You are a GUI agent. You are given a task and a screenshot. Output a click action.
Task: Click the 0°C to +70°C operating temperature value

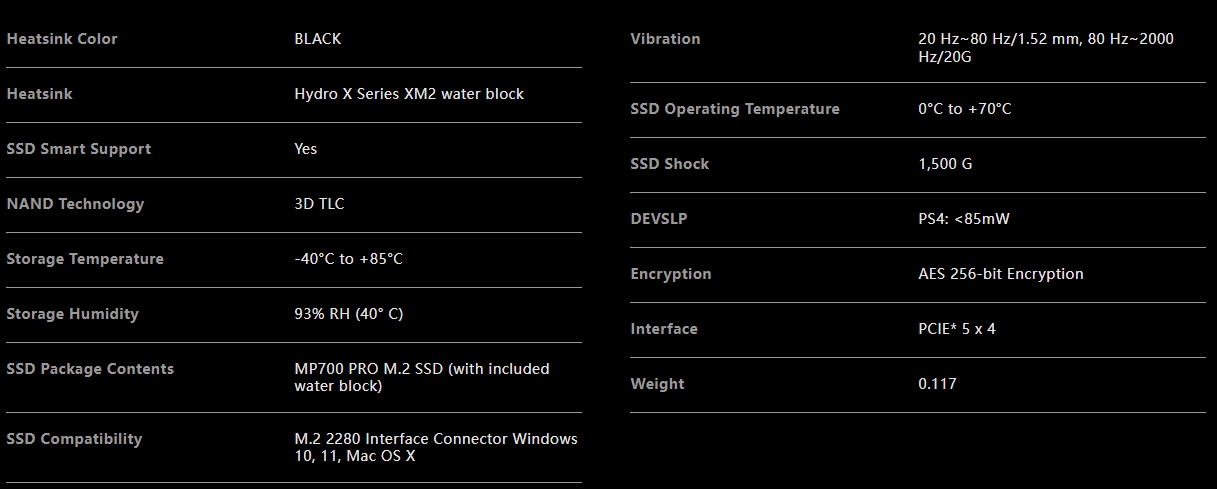(964, 109)
